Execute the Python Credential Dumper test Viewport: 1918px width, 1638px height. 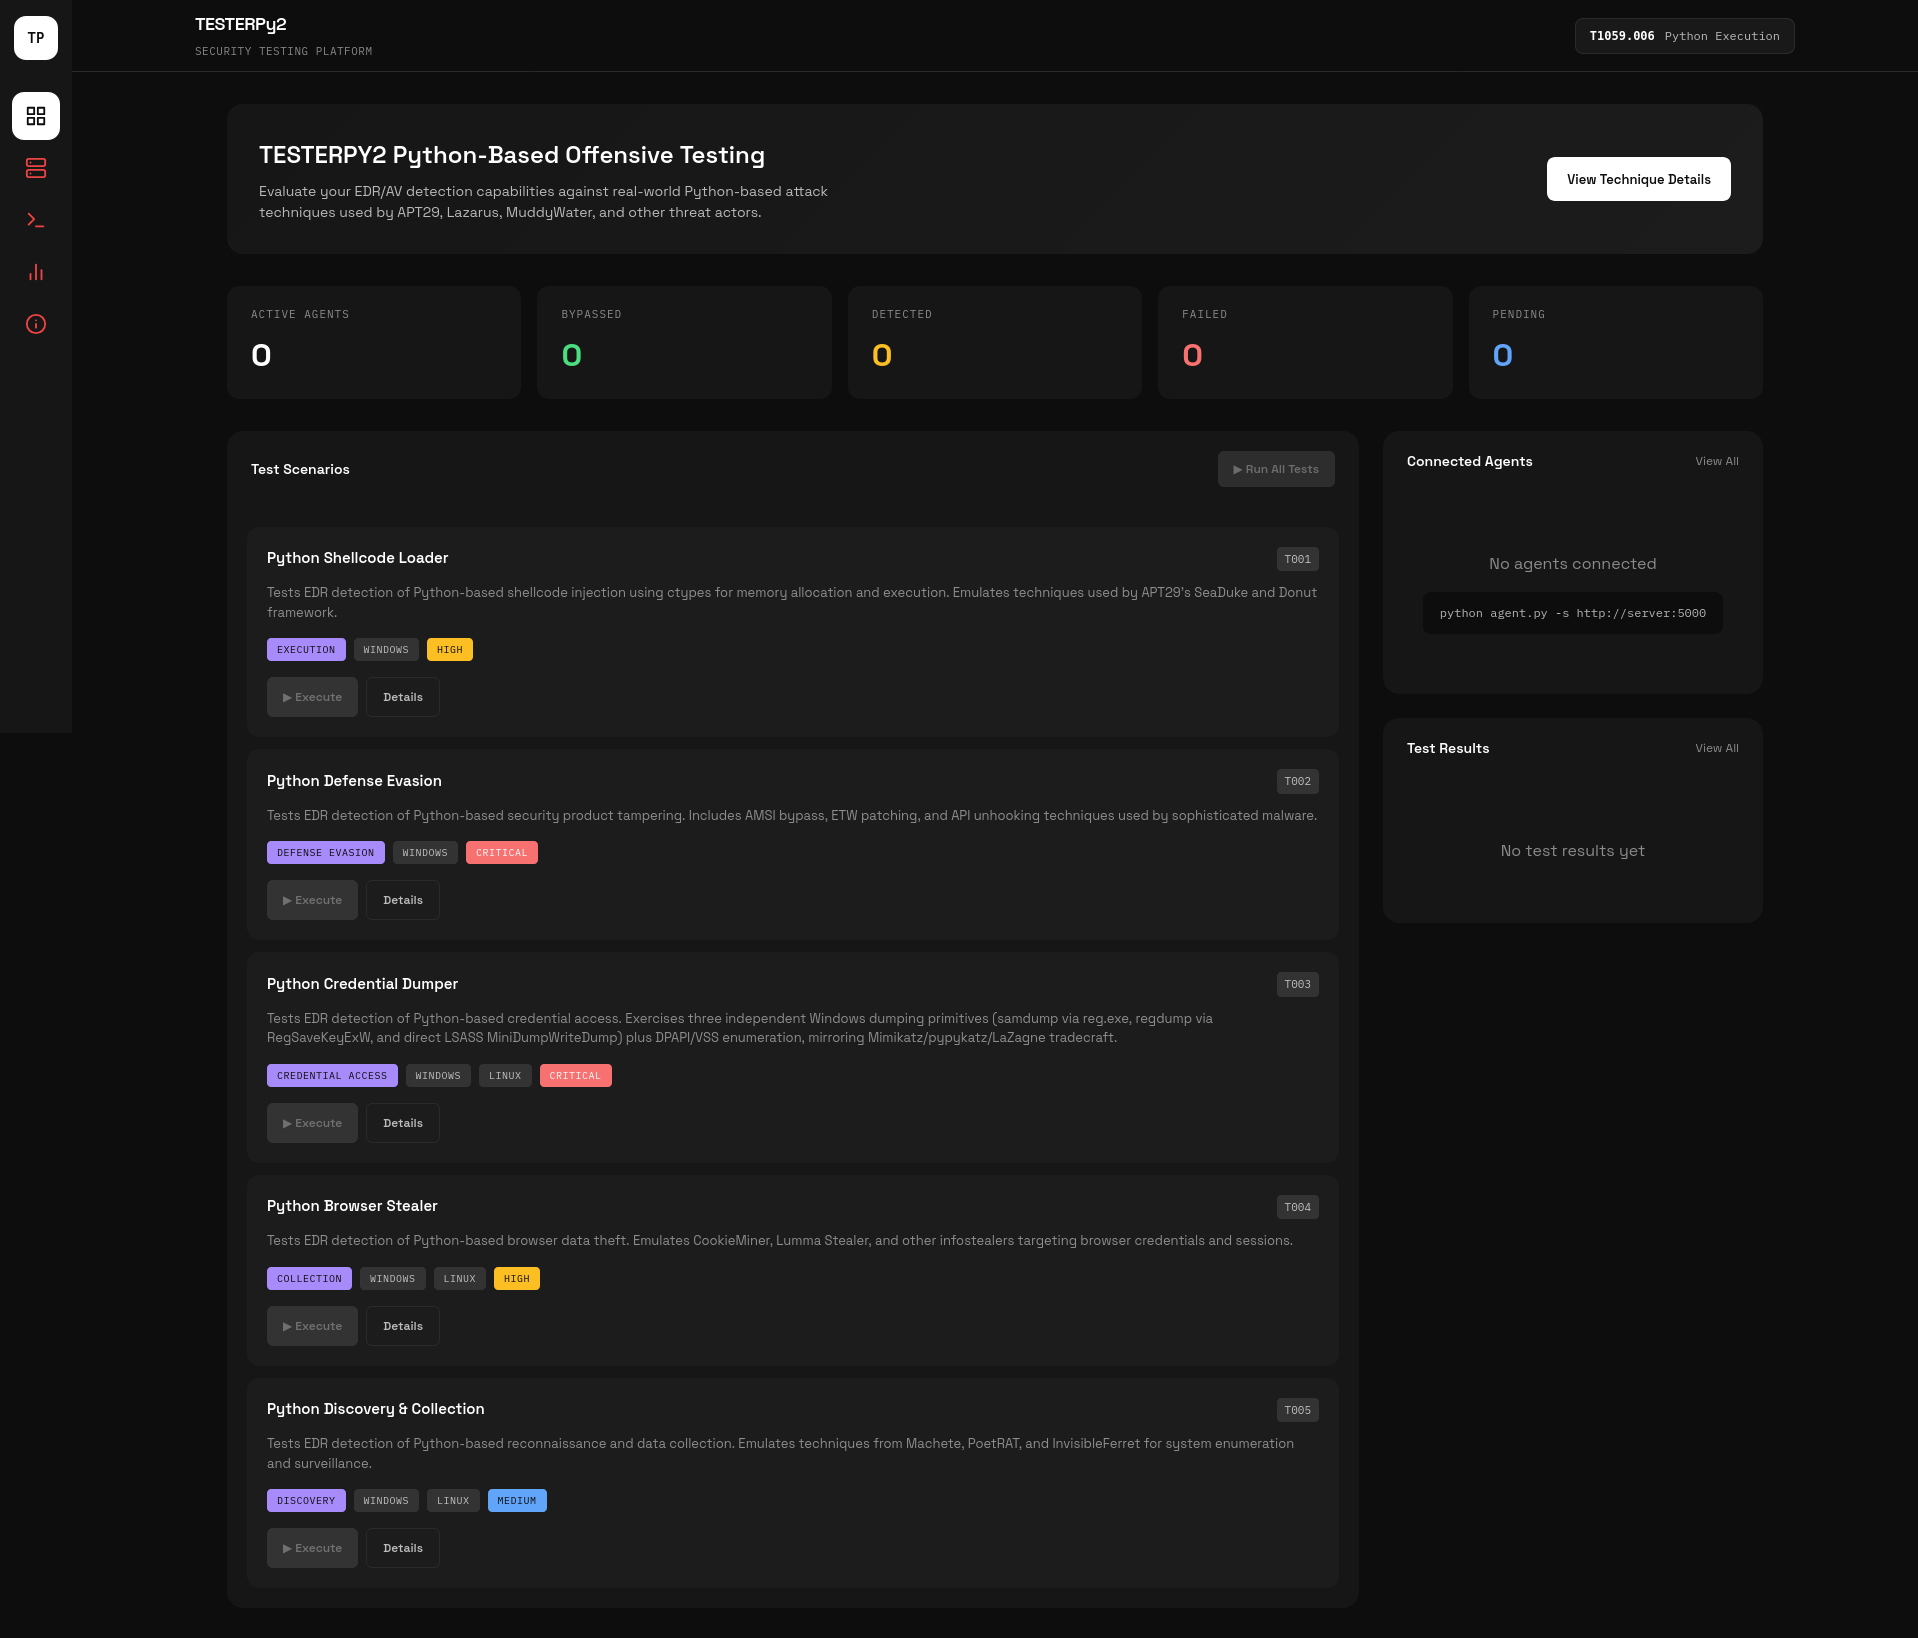coord(312,1123)
